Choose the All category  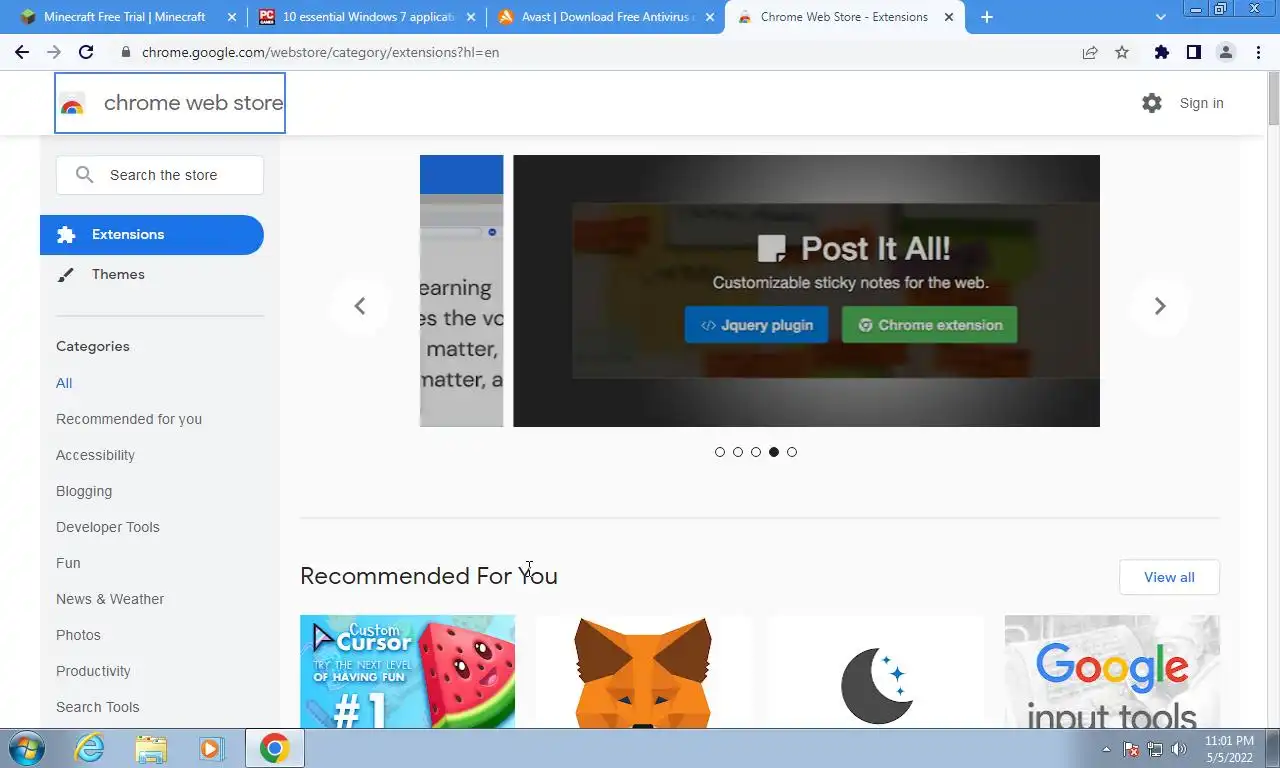pyautogui.click(x=64, y=383)
